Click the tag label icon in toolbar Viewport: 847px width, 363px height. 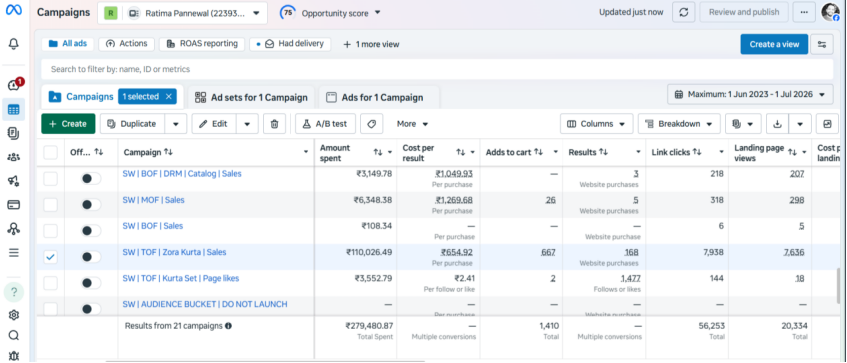[371, 124]
